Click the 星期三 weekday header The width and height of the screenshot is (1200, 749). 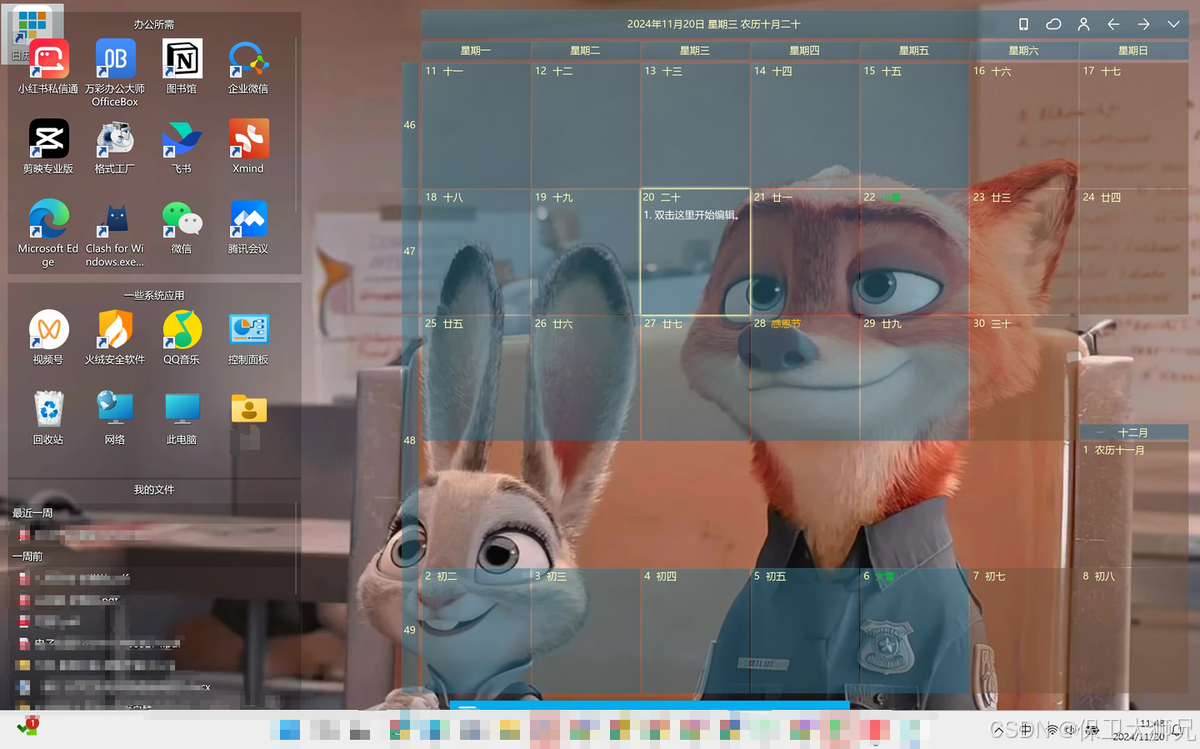695,51
